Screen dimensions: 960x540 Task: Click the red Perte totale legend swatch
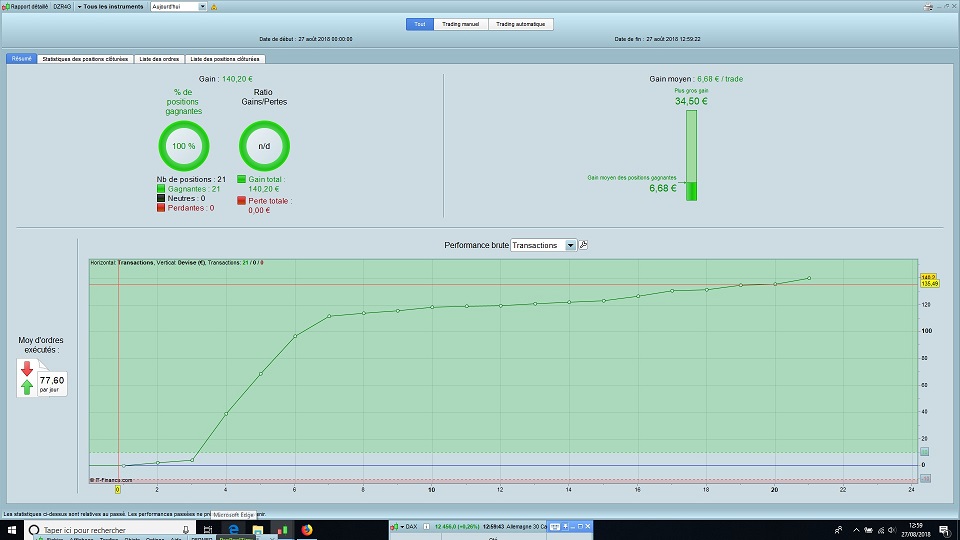(x=241, y=201)
